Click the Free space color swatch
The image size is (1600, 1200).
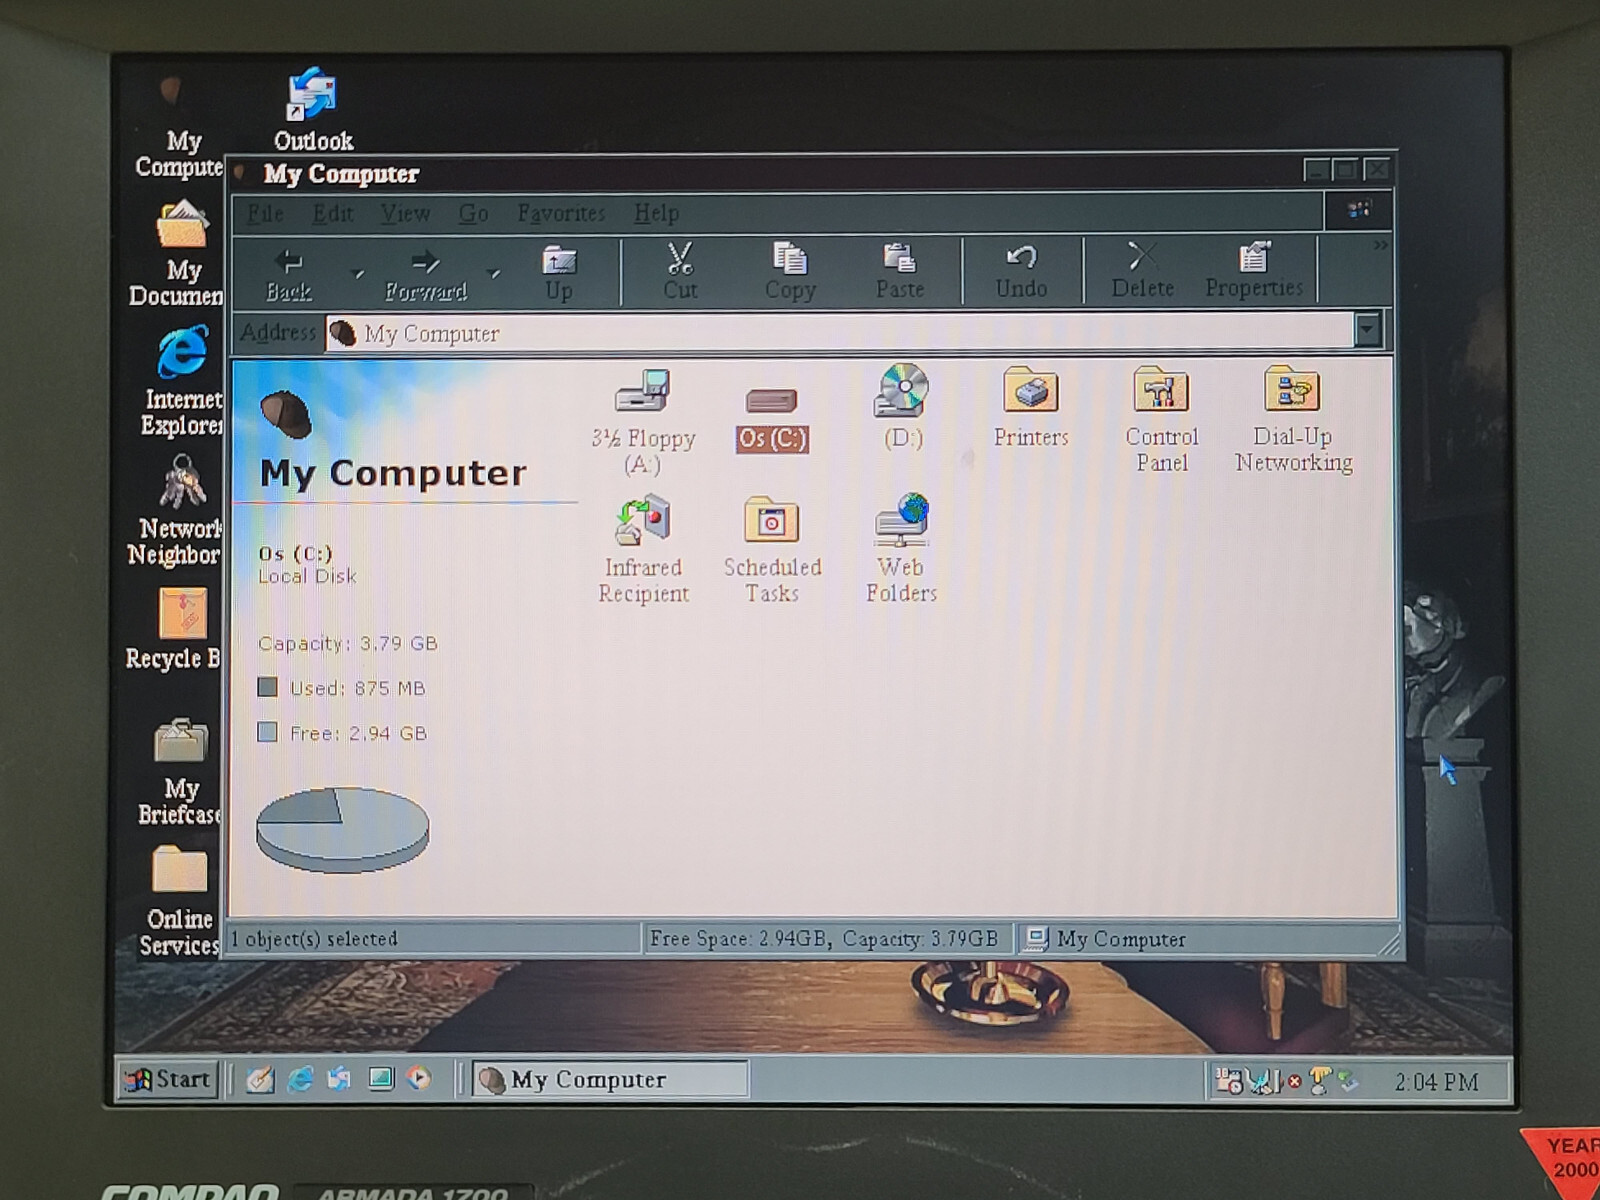click(x=267, y=732)
